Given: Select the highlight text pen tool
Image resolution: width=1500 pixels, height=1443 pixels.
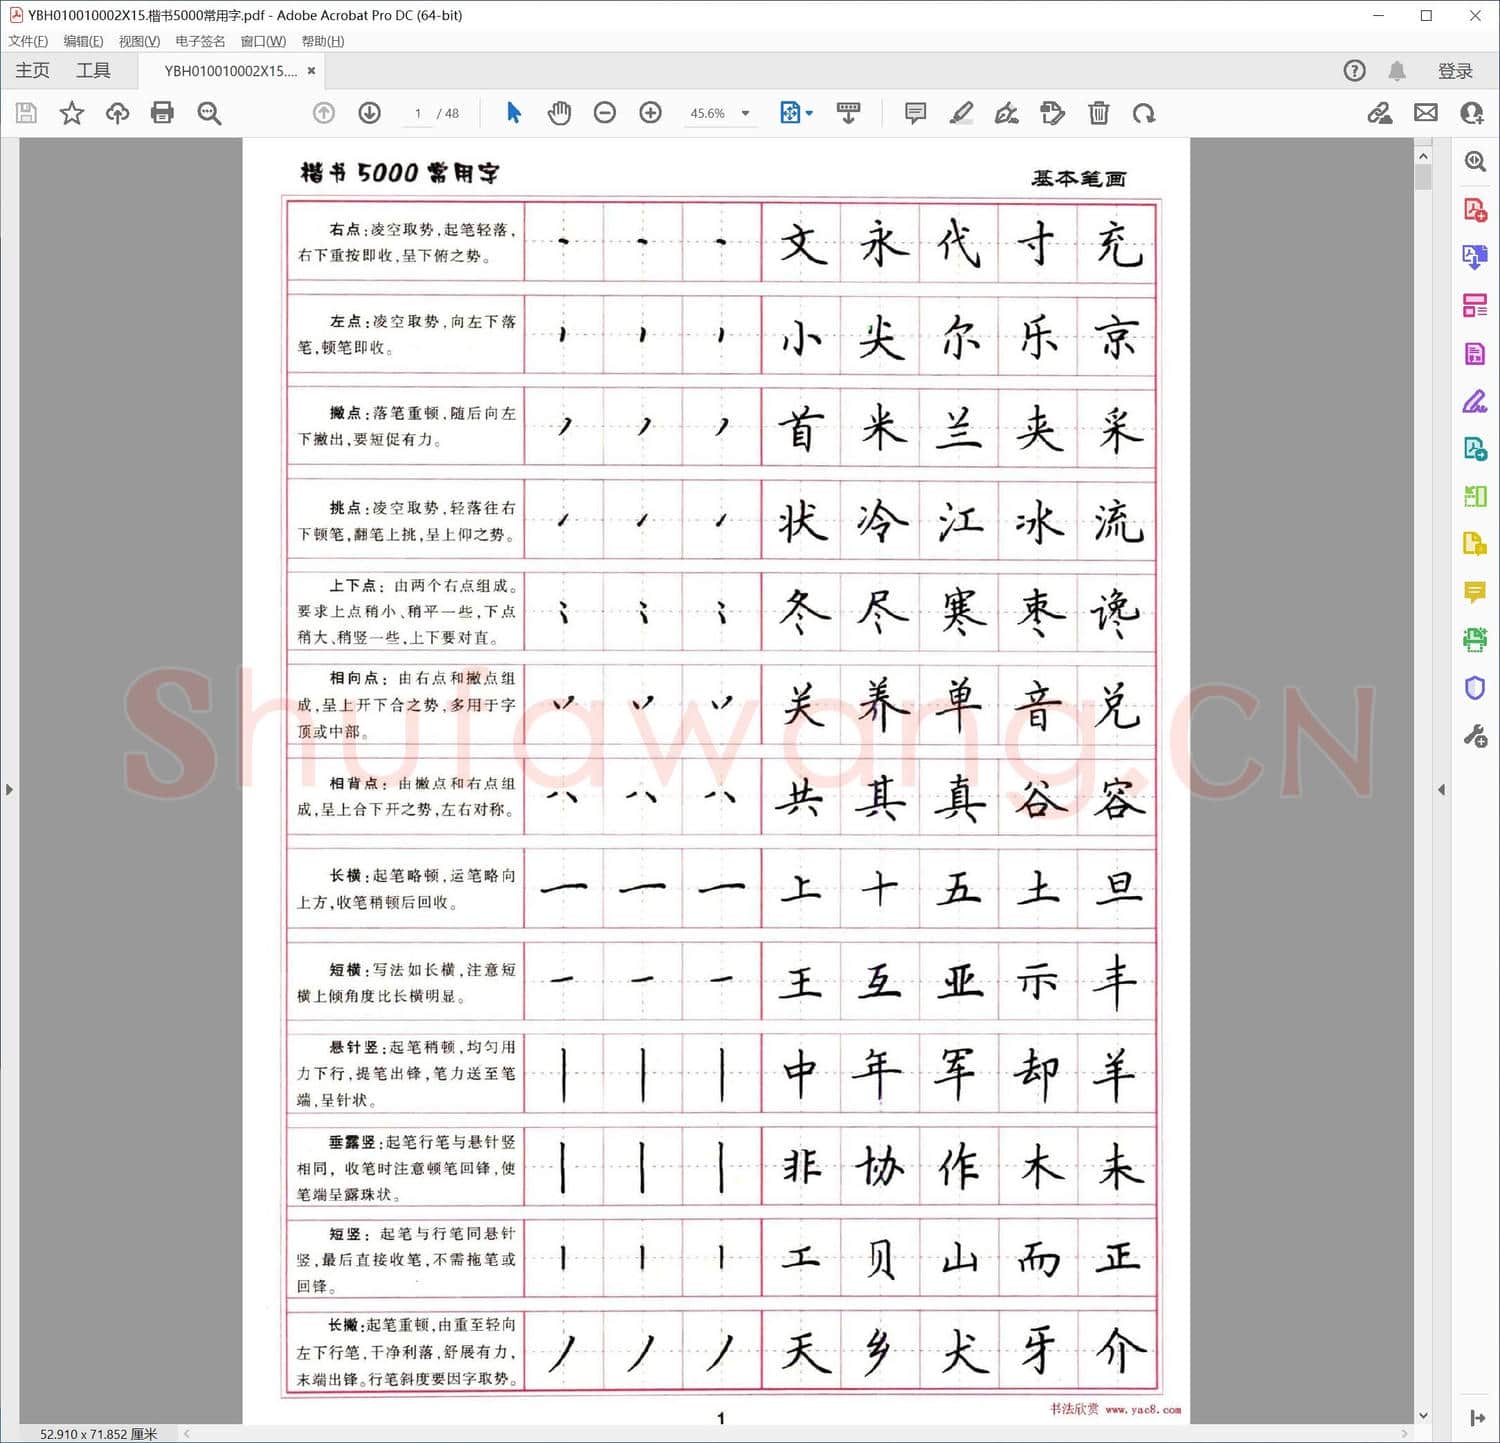Looking at the screenshot, I should coord(961,113).
